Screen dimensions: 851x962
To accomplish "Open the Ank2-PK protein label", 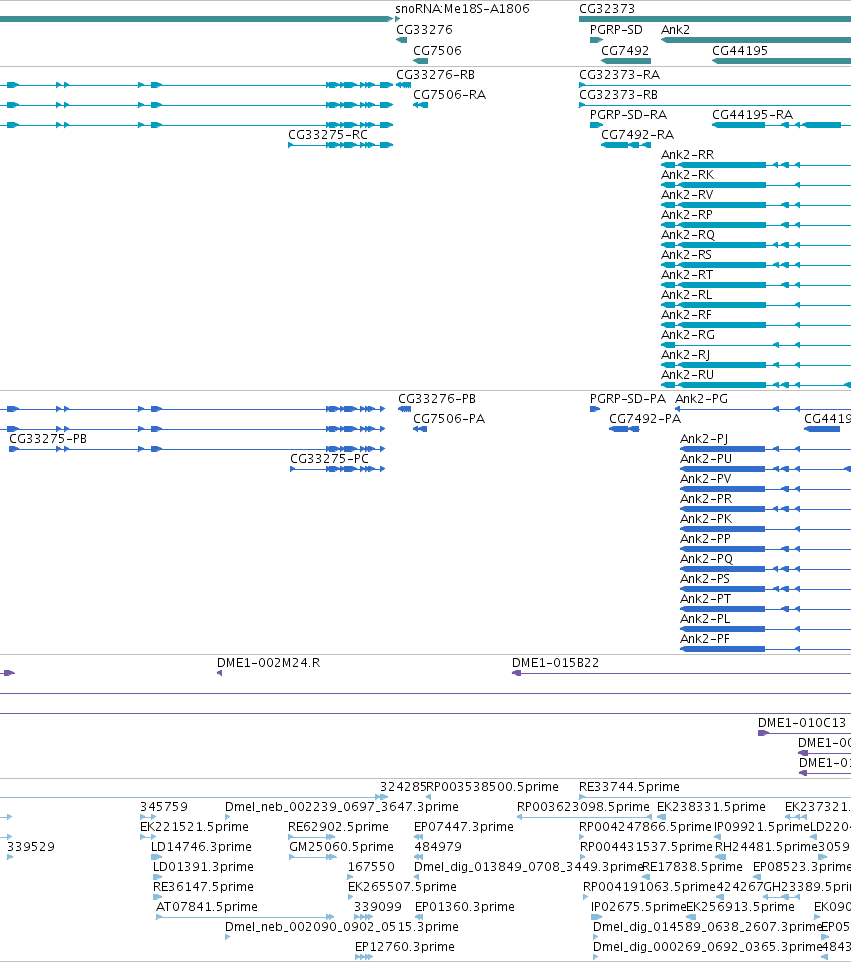I will point(706,519).
